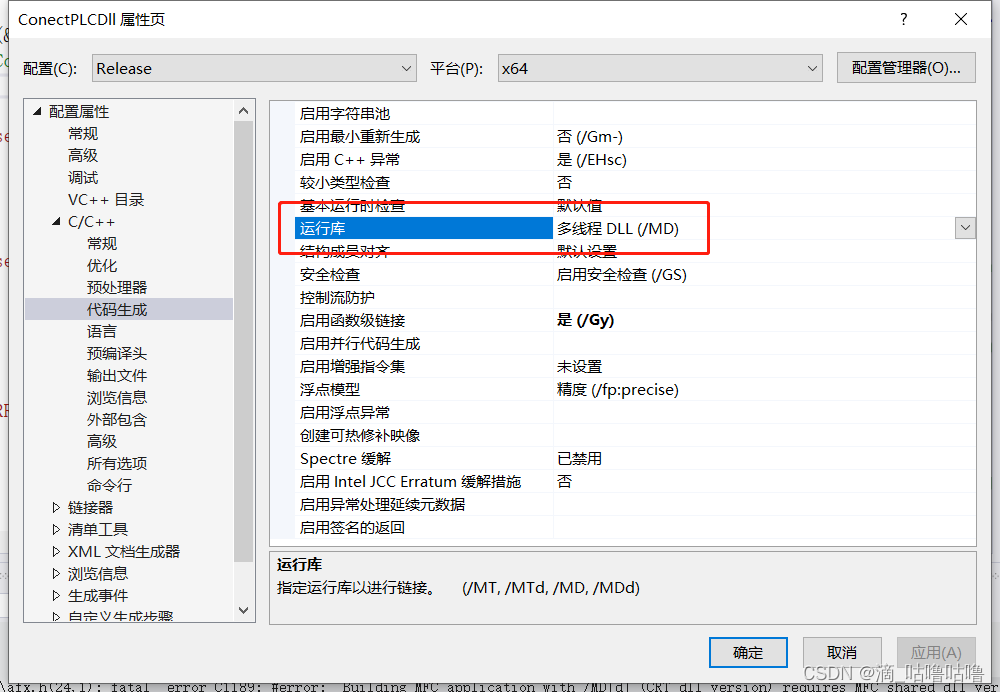Screen dimensions: 1000x692
Task: Select the 优化 tree item
Action: click(102, 266)
